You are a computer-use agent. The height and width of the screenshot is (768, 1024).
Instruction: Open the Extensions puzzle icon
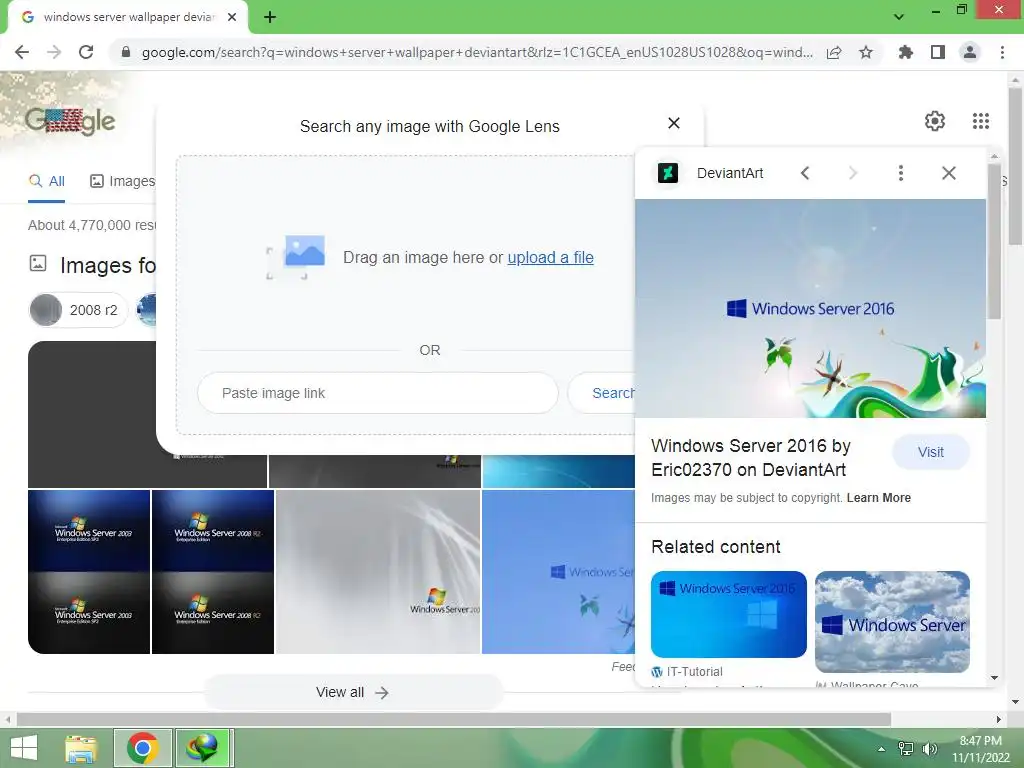pyautogui.click(x=906, y=52)
